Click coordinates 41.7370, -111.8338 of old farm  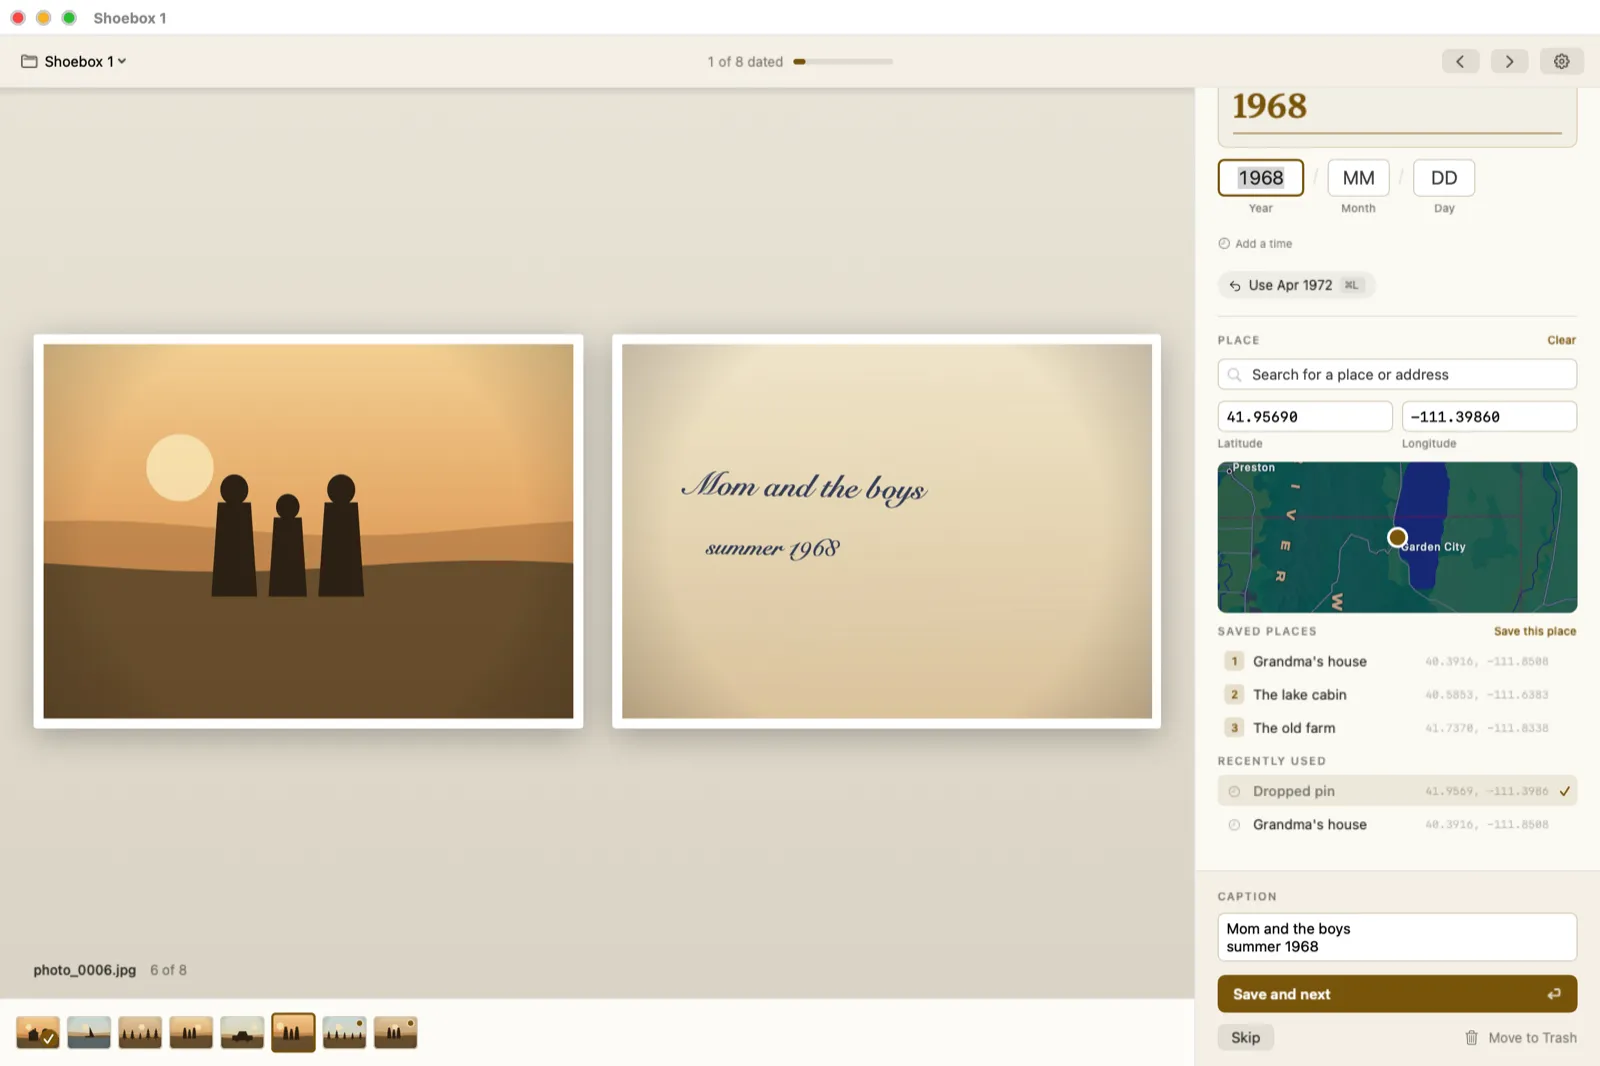tap(1486, 728)
